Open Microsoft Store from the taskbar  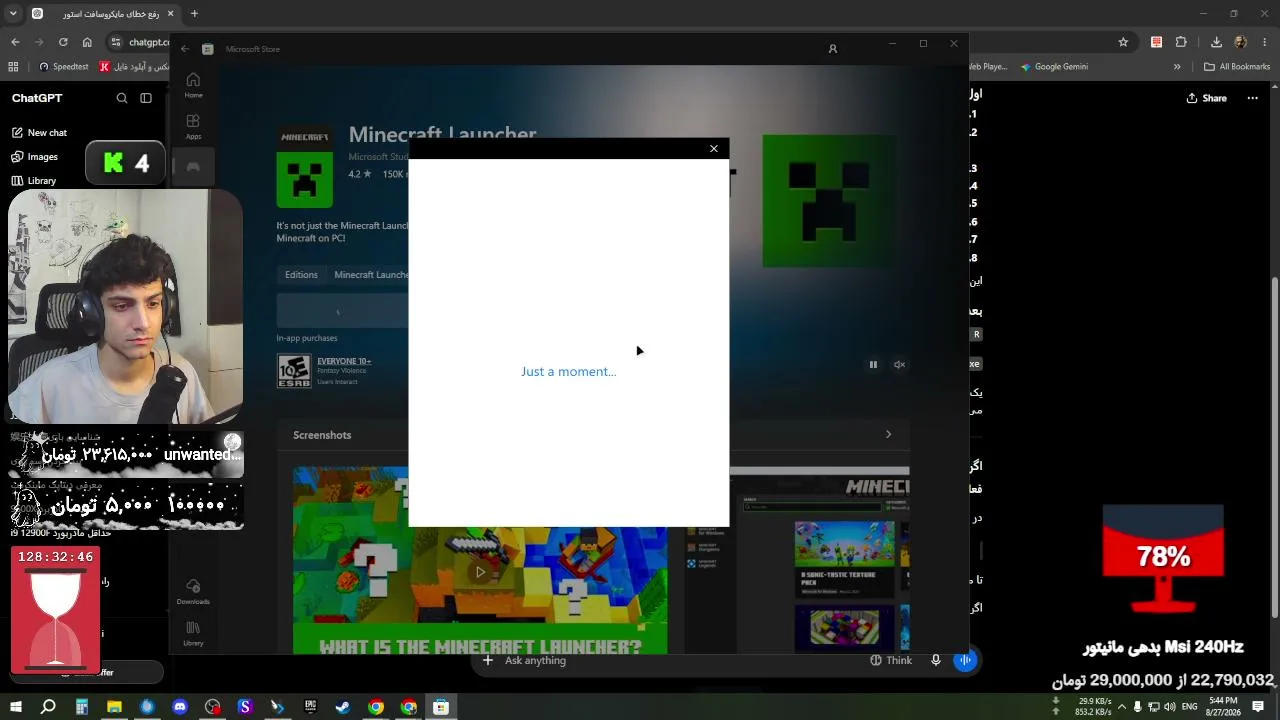click(441, 707)
